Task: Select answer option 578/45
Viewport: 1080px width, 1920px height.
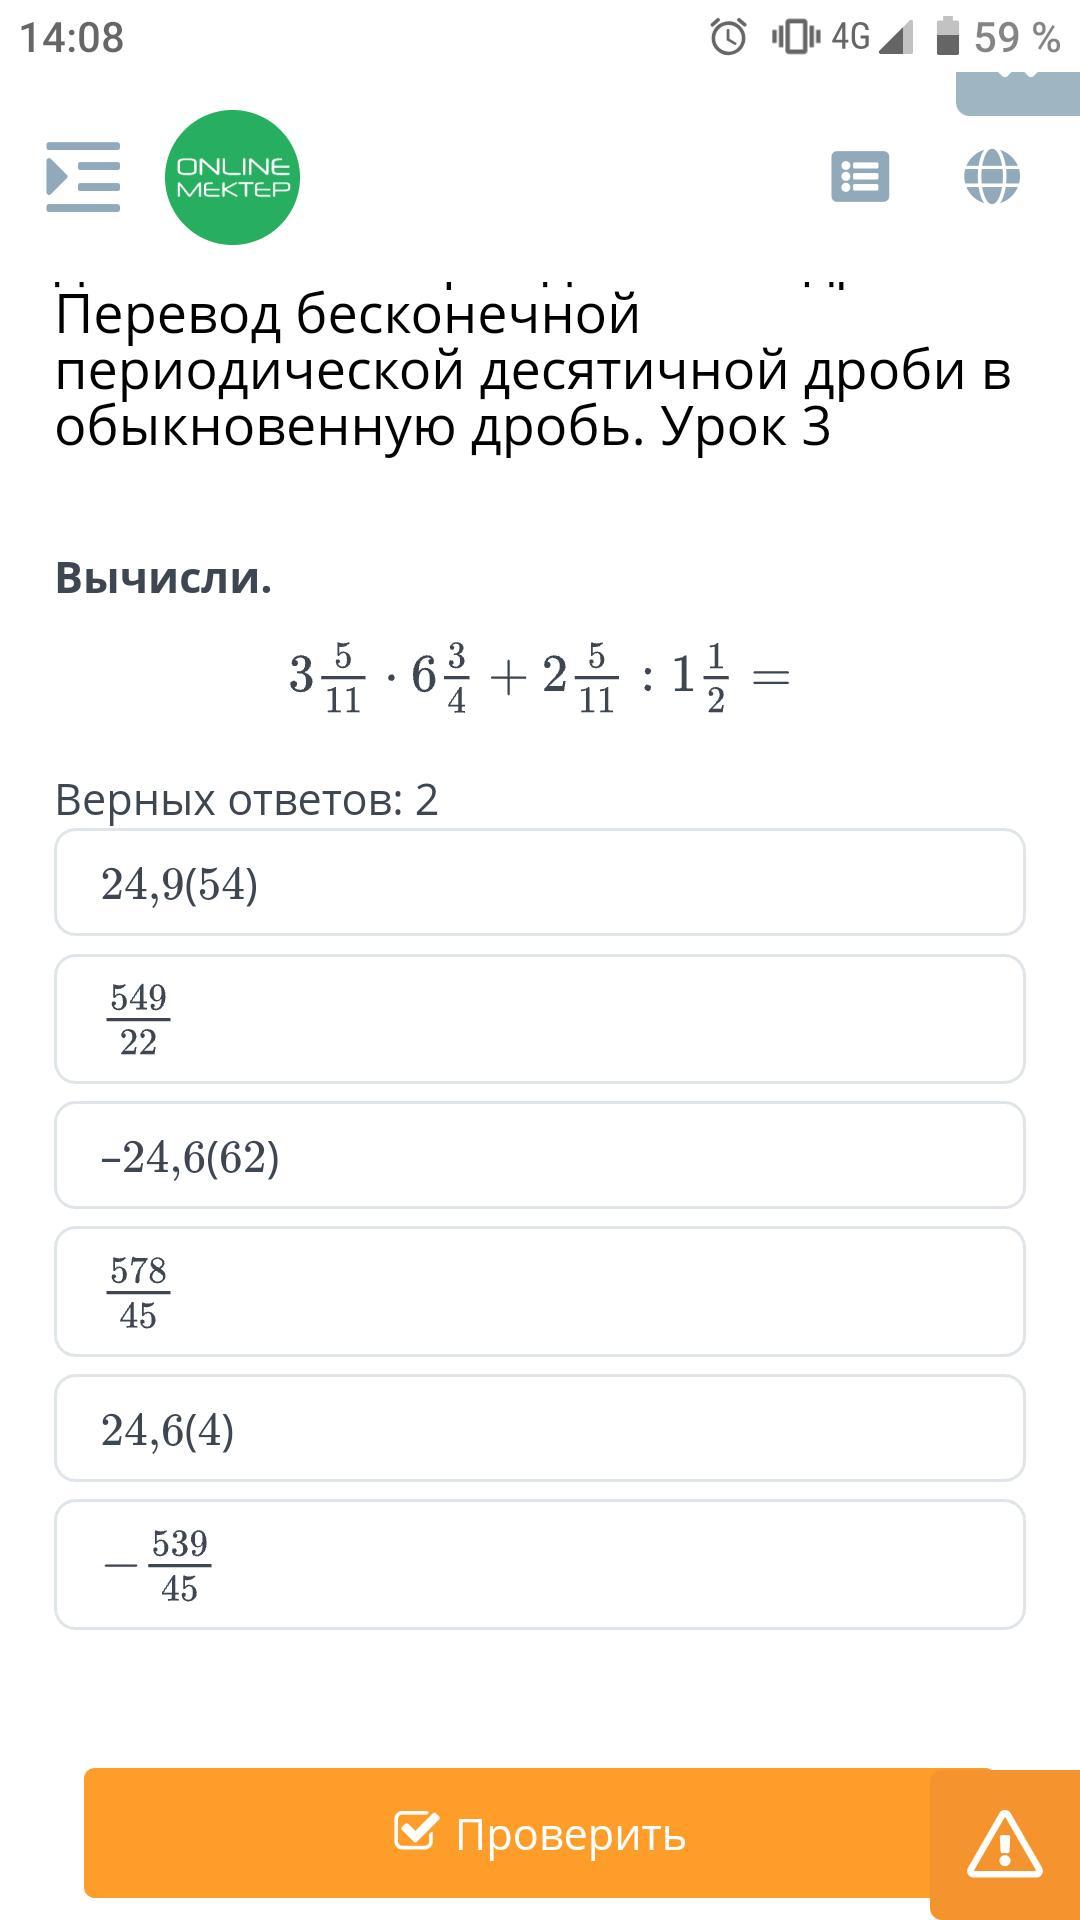Action: coord(540,1292)
